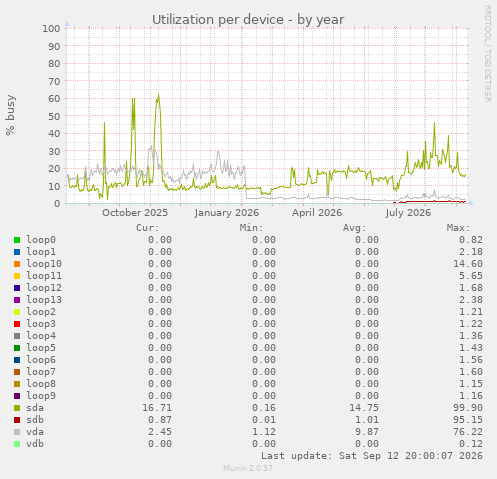Click the loop0 green color swatch
Image resolution: width=497 pixels, height=479 pixels.
(17, 240)
